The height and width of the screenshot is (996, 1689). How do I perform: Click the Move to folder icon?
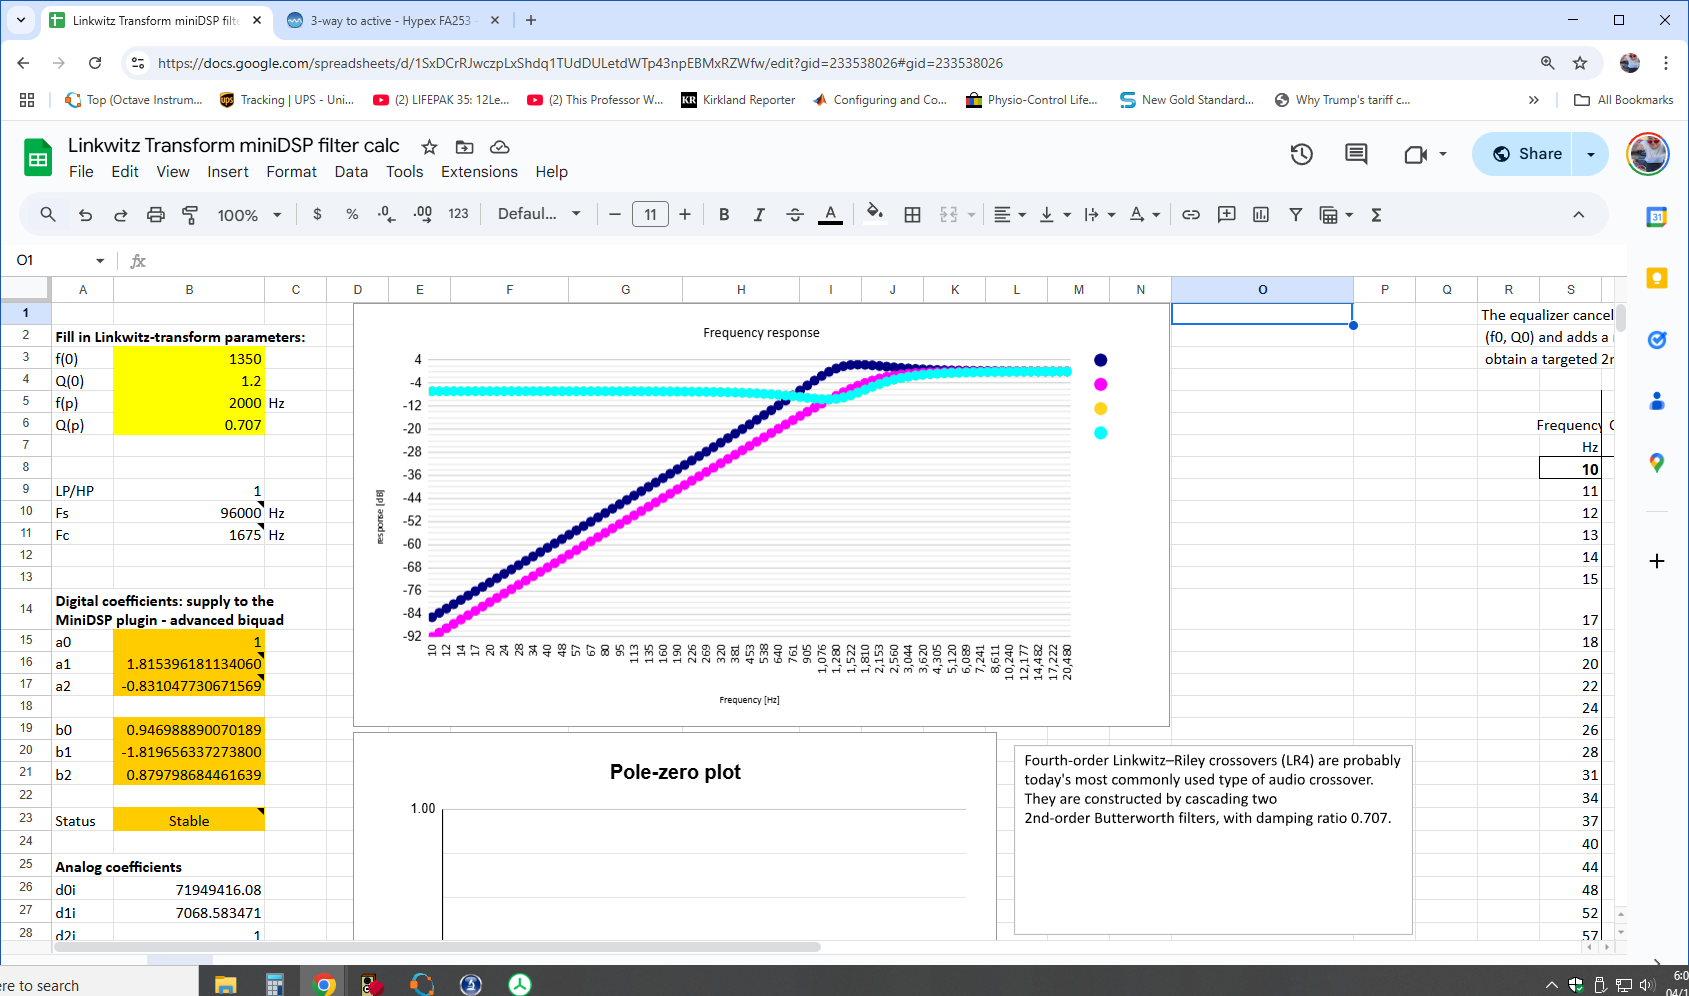point(464,147)
